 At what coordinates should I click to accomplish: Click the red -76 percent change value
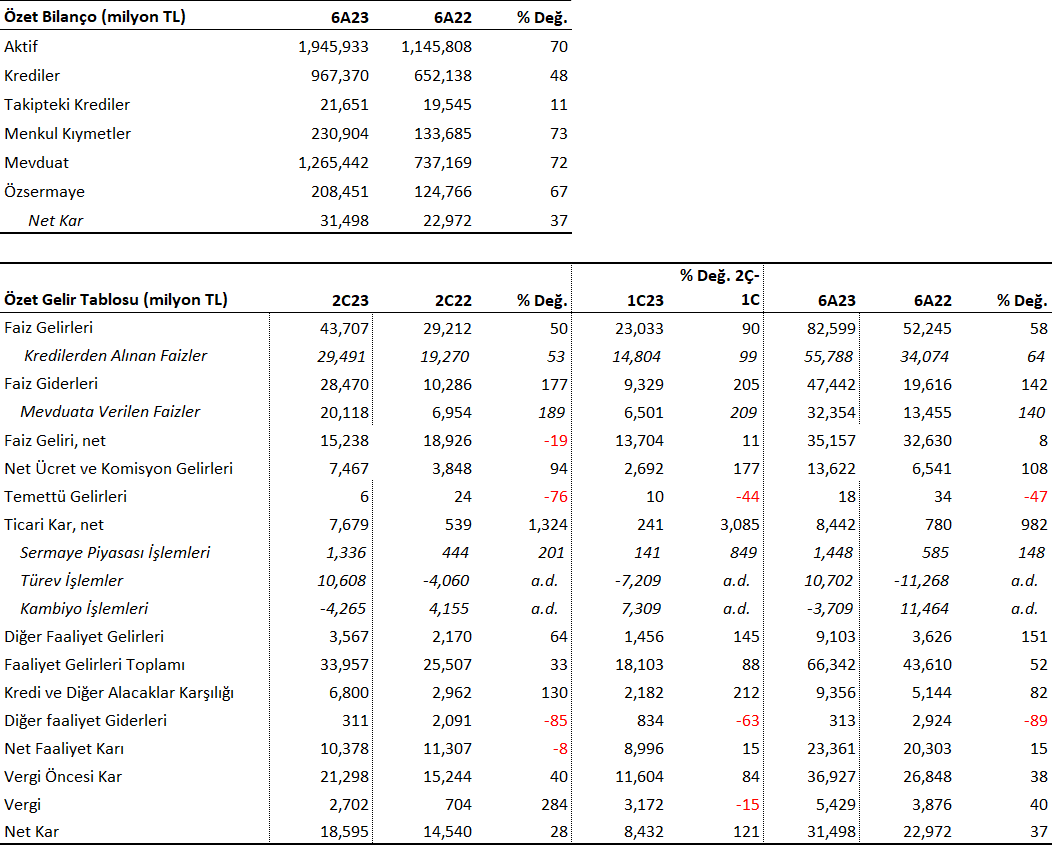coord(555,498)
